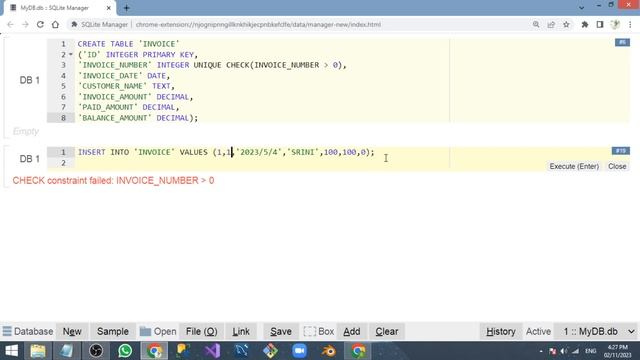This screenshot has width=640, height=360.
Task: Open Blender from taskbar
Action: 328,351
